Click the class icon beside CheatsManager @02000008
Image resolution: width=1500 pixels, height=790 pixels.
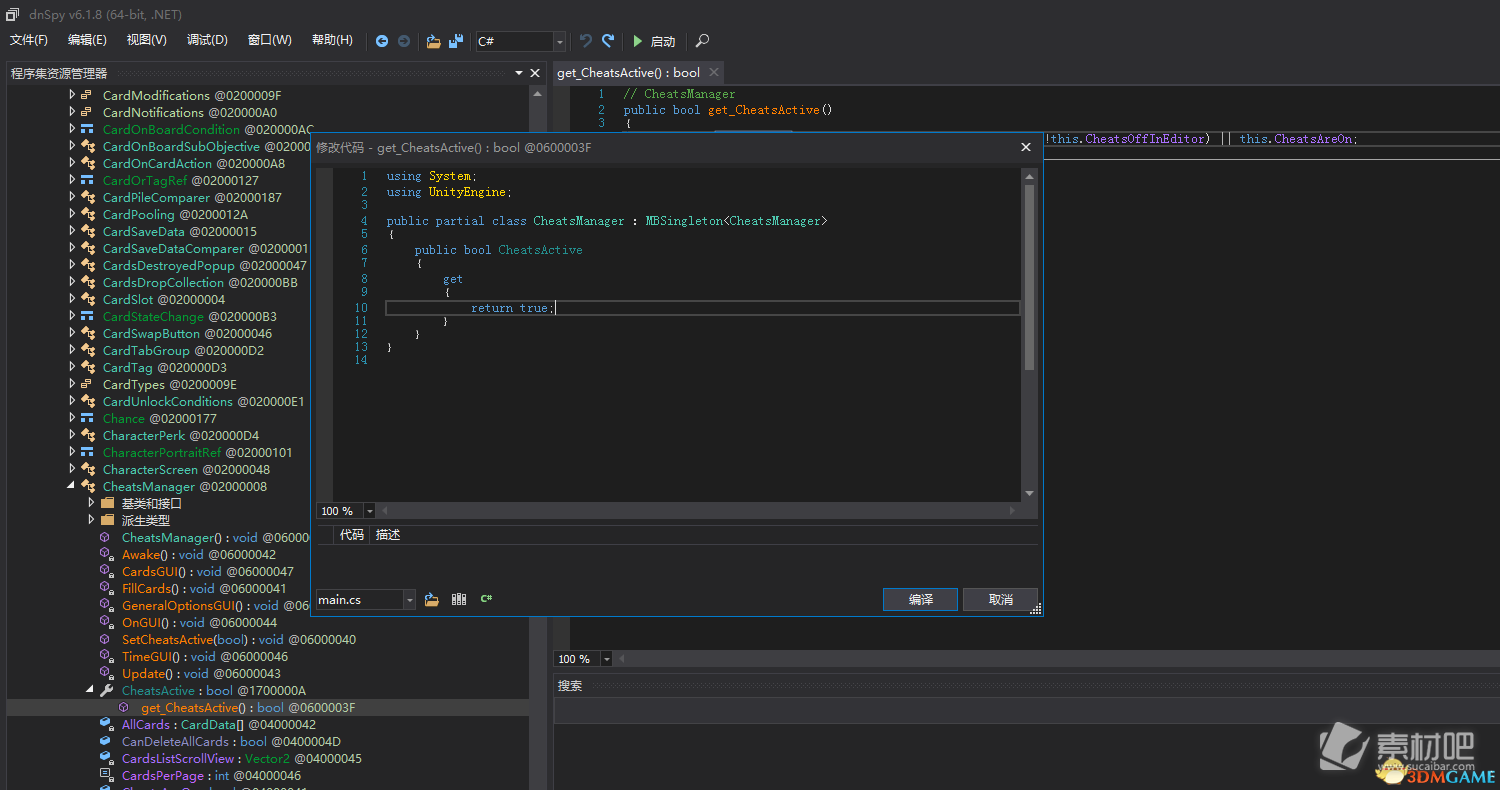click(87, 486)
